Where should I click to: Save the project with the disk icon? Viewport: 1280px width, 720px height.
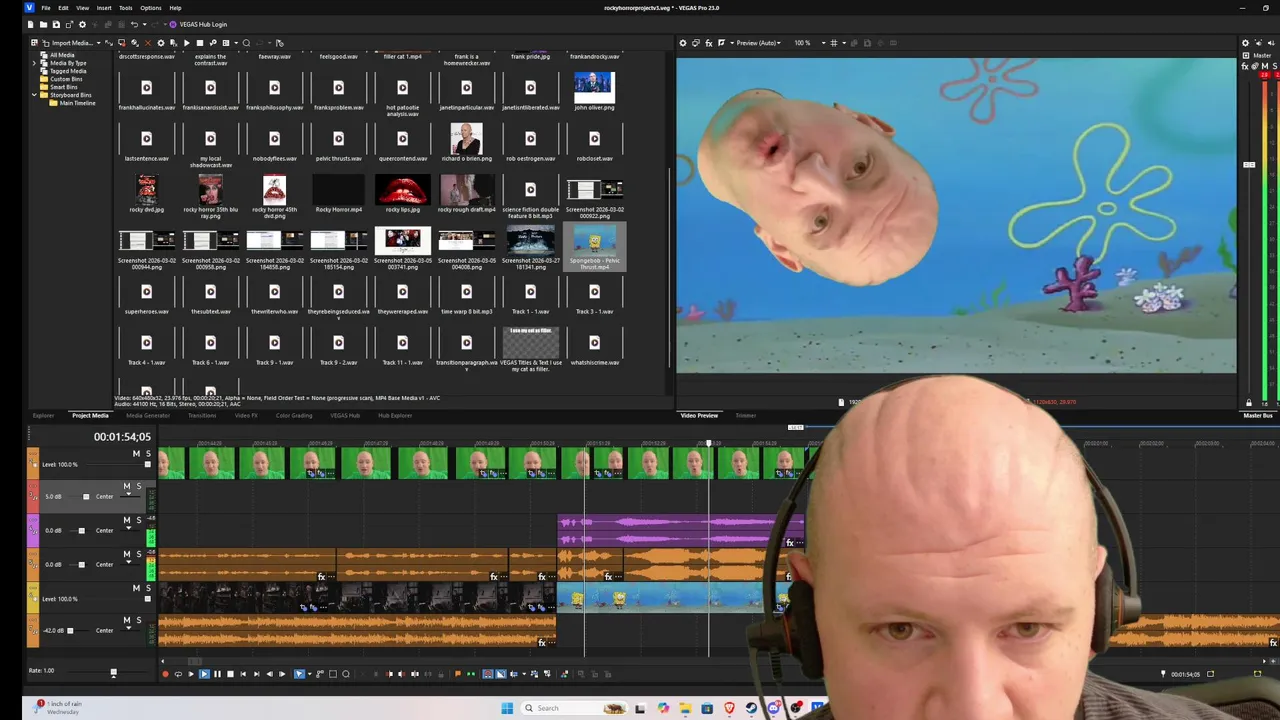pyautogui.click(x=56, y=24)
